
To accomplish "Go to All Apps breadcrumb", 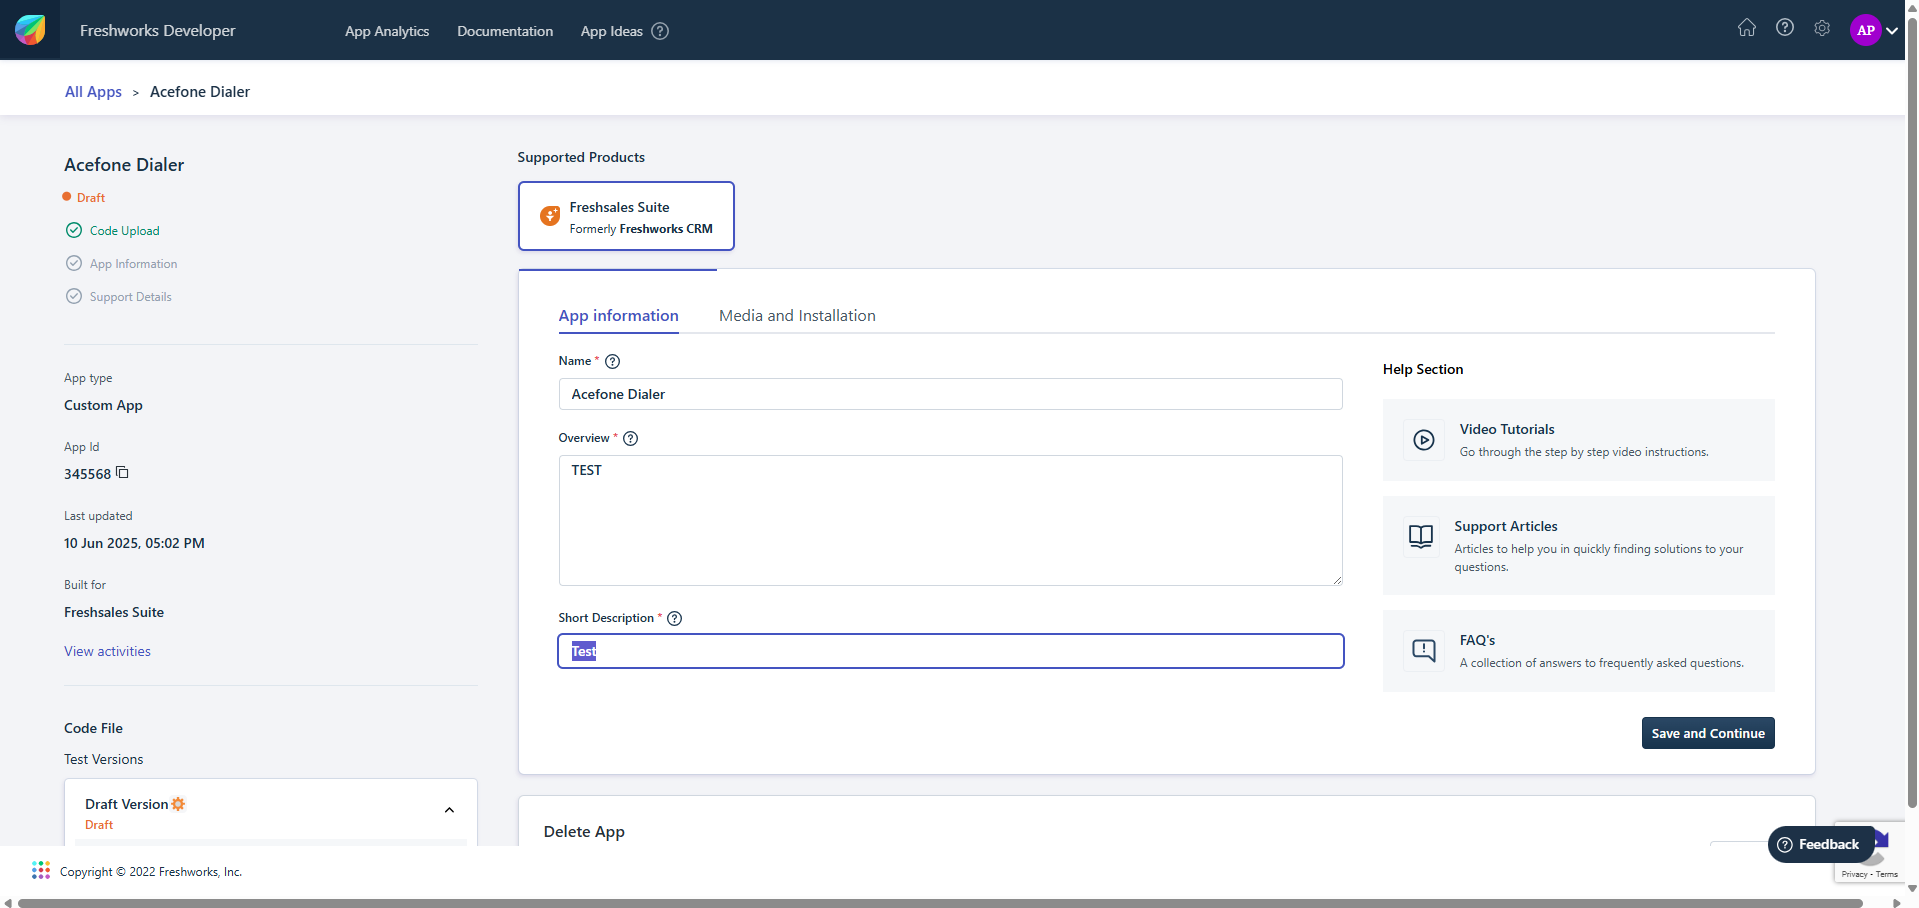I will [x=93, y=92].
